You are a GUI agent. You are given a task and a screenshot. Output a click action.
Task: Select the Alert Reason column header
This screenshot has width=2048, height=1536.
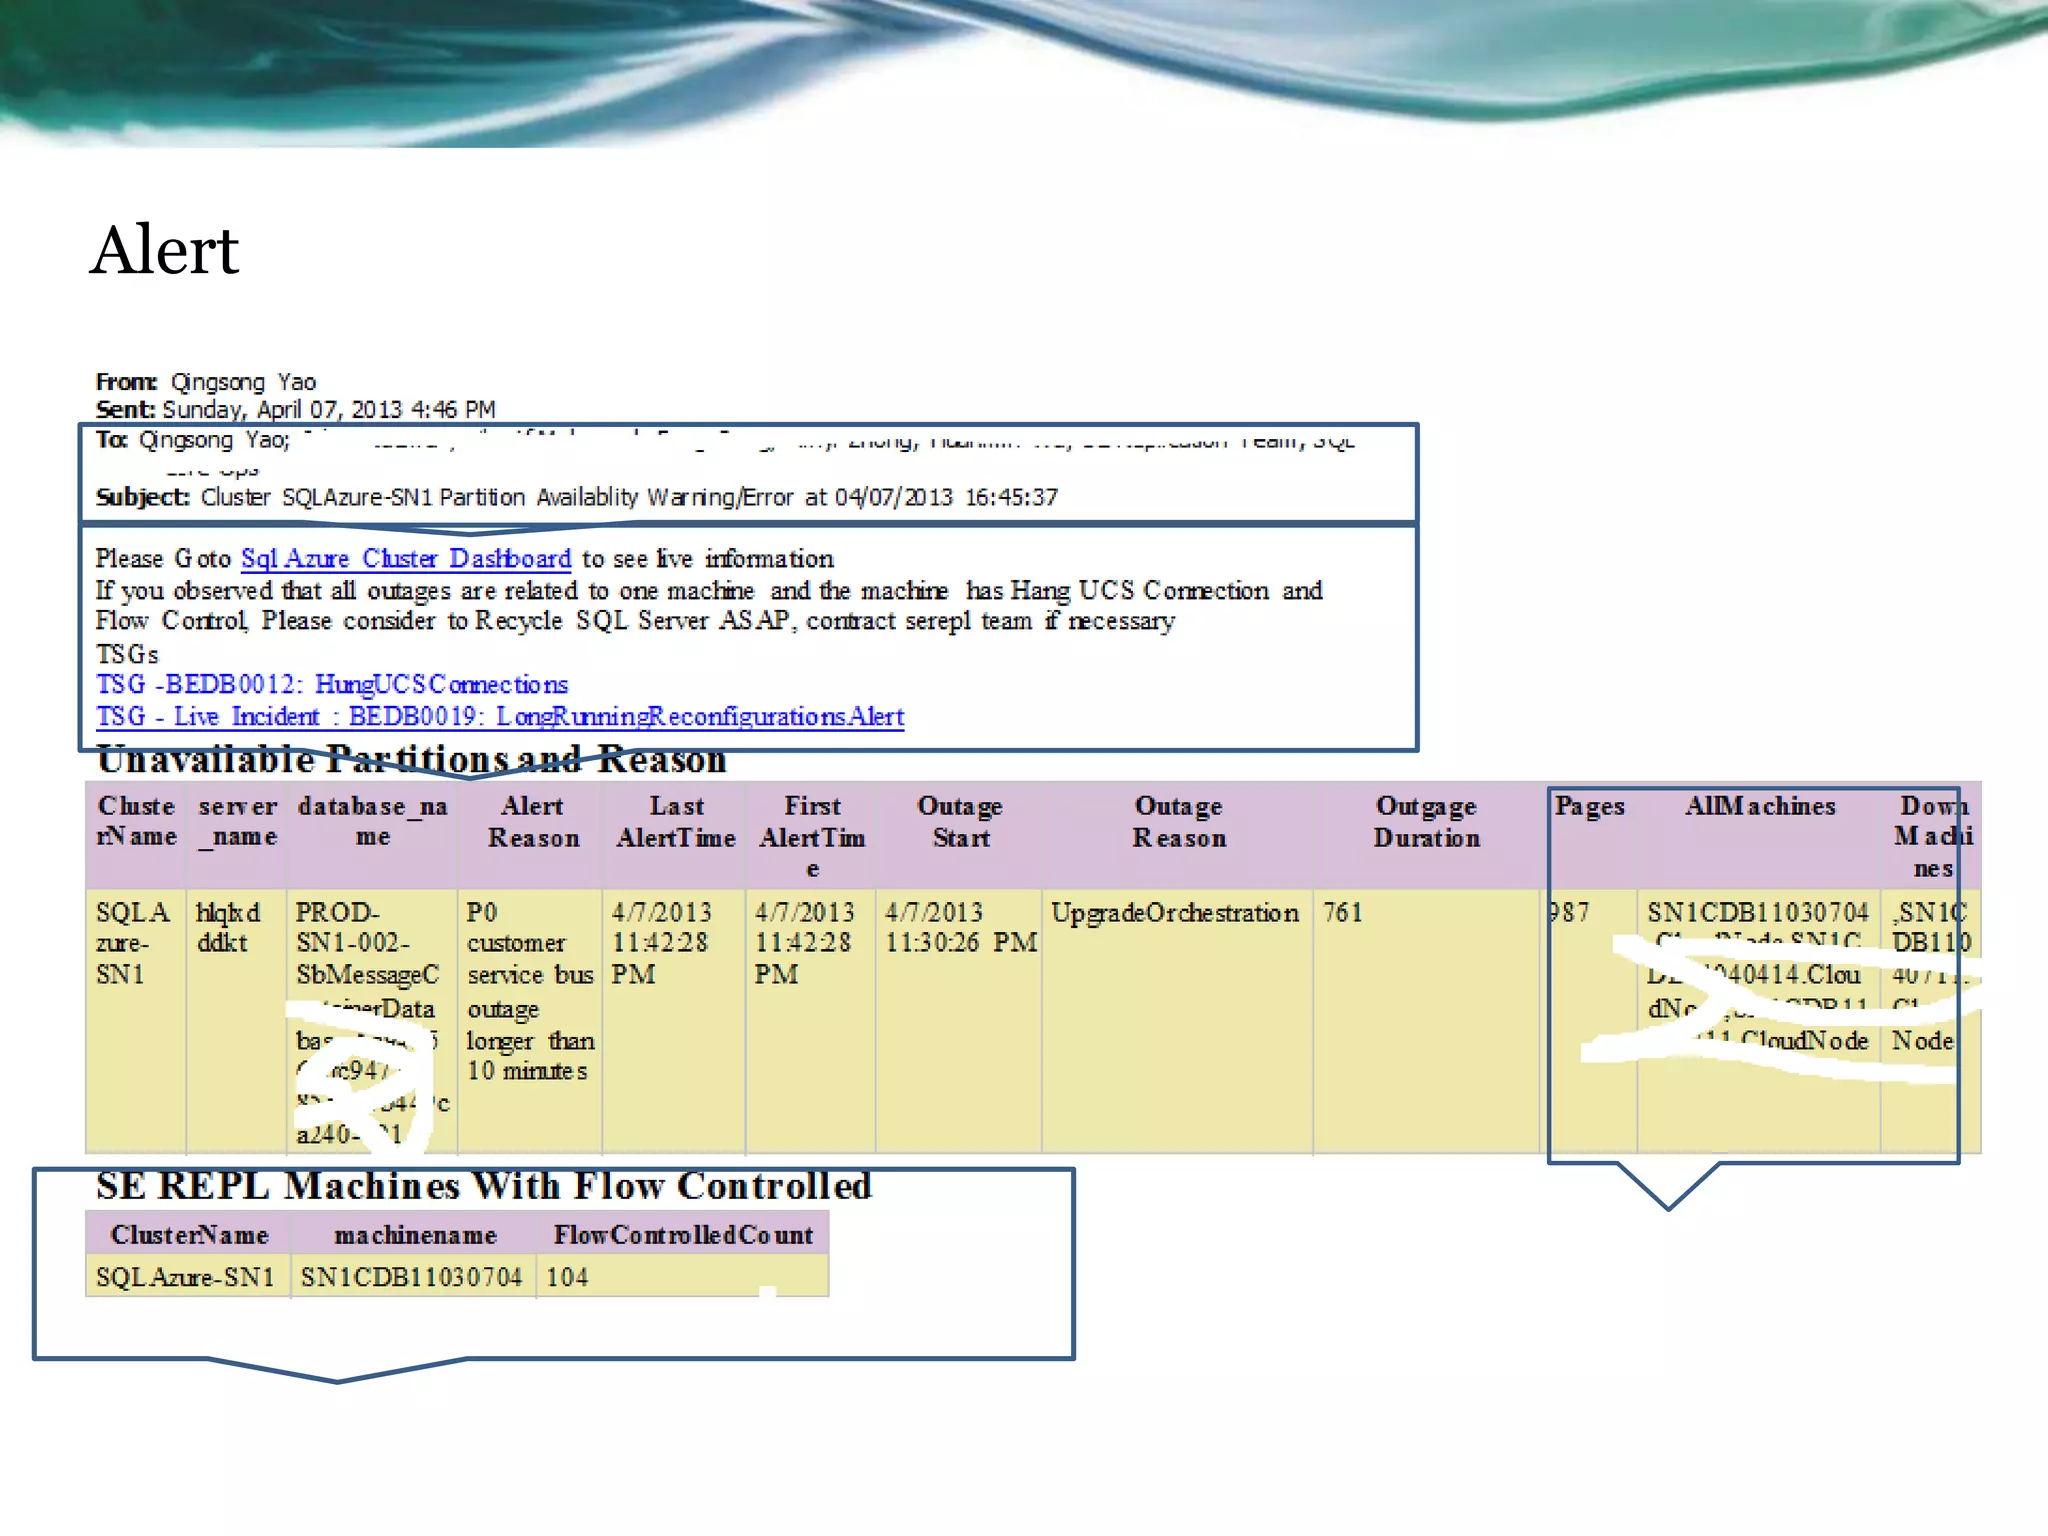point(533,822)
